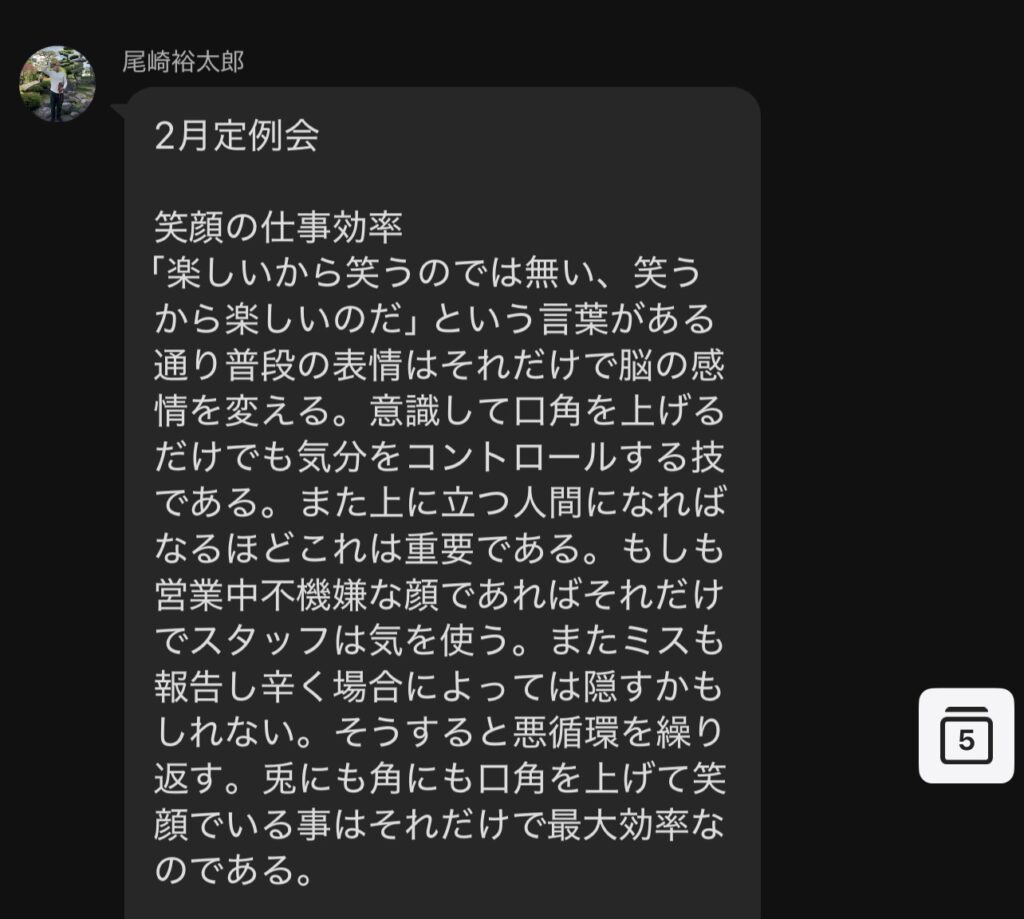Tap the line starting なるほどこれは重要
Viewport: 1024px width, 919px height.
pyautogui.click(x=440, y=547)
